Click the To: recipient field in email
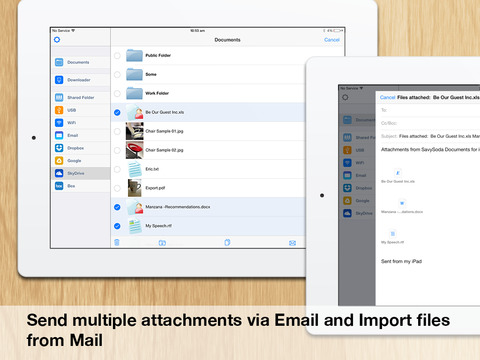 point(428,110)
